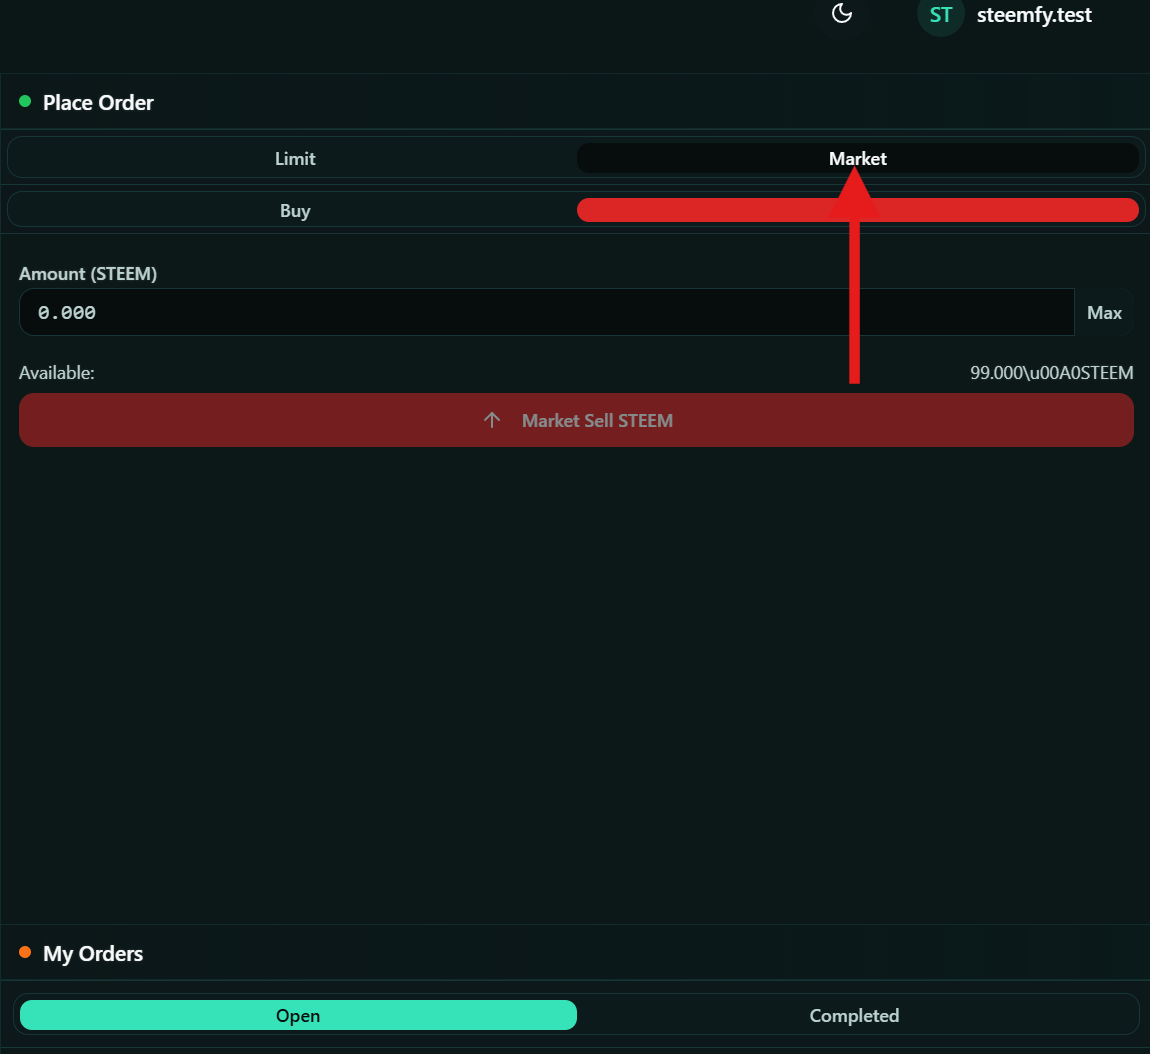Click the Max amount button
The height and width of the screenshot is (1054, 1150).
coord(1104,312)
